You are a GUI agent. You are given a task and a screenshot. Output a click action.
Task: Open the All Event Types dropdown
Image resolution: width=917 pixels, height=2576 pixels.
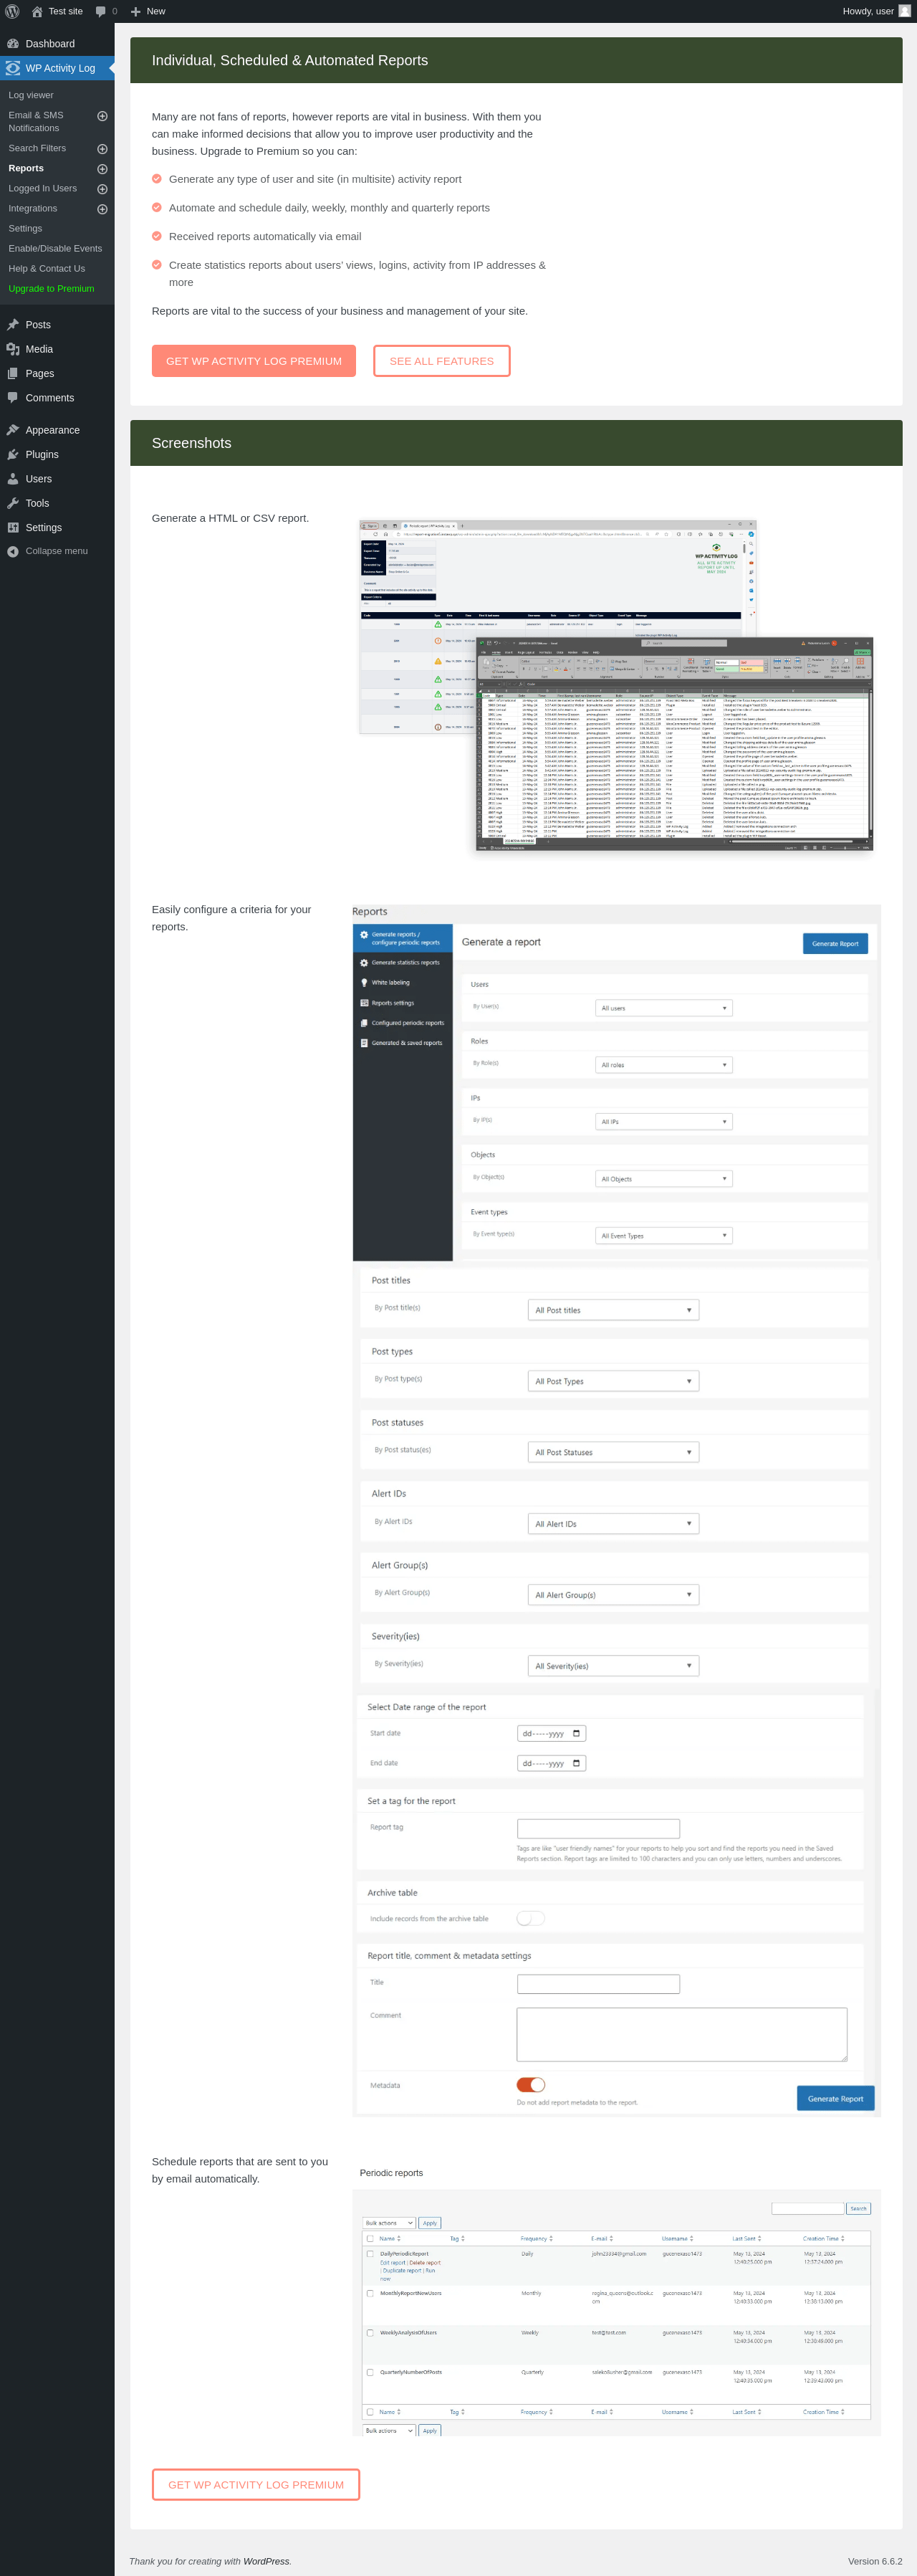point(664,1236)
